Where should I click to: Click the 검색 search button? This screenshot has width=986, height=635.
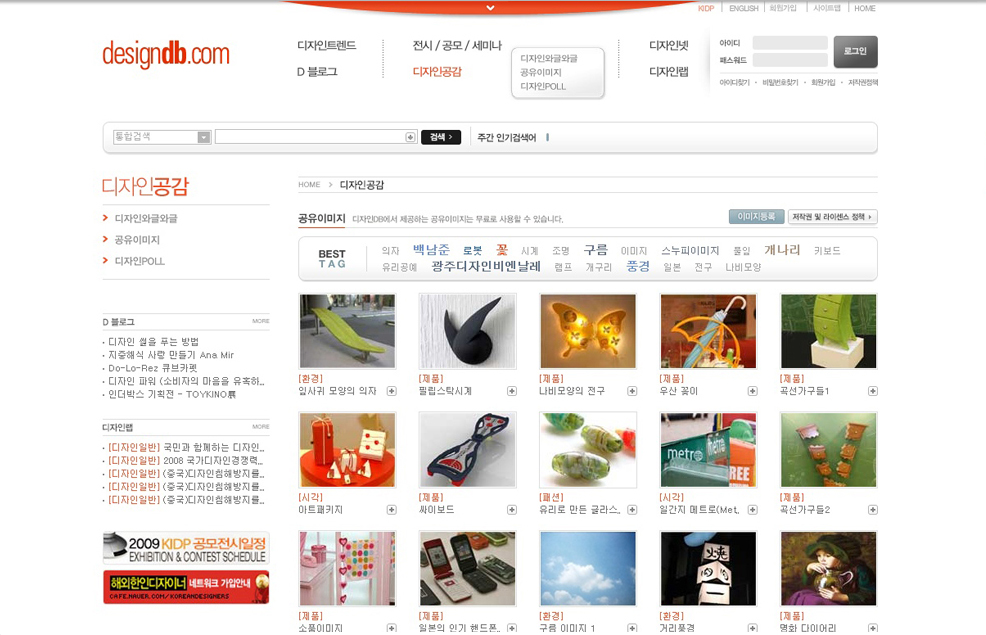click(440, 137)
